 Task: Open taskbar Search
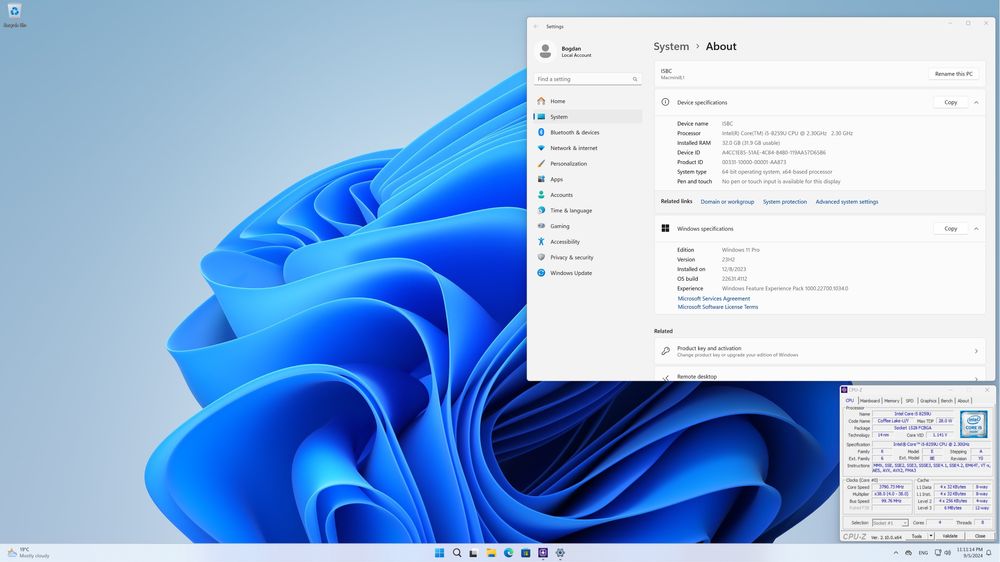pos(457,552)
